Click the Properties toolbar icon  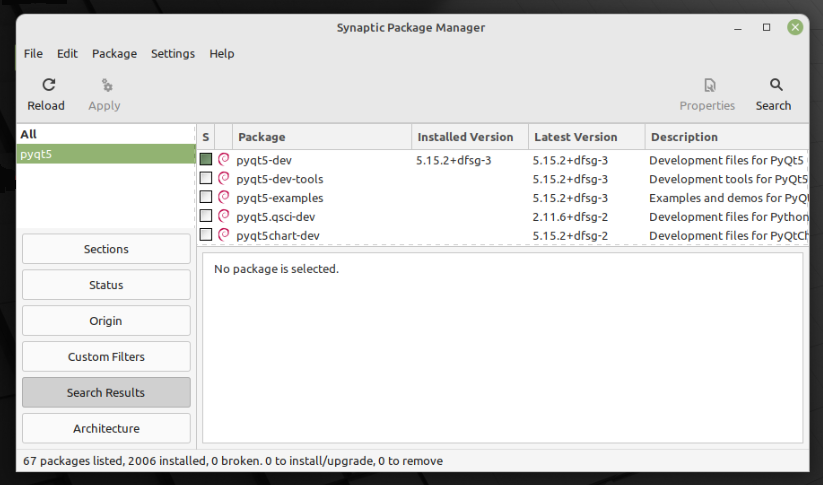click(708, 86)
